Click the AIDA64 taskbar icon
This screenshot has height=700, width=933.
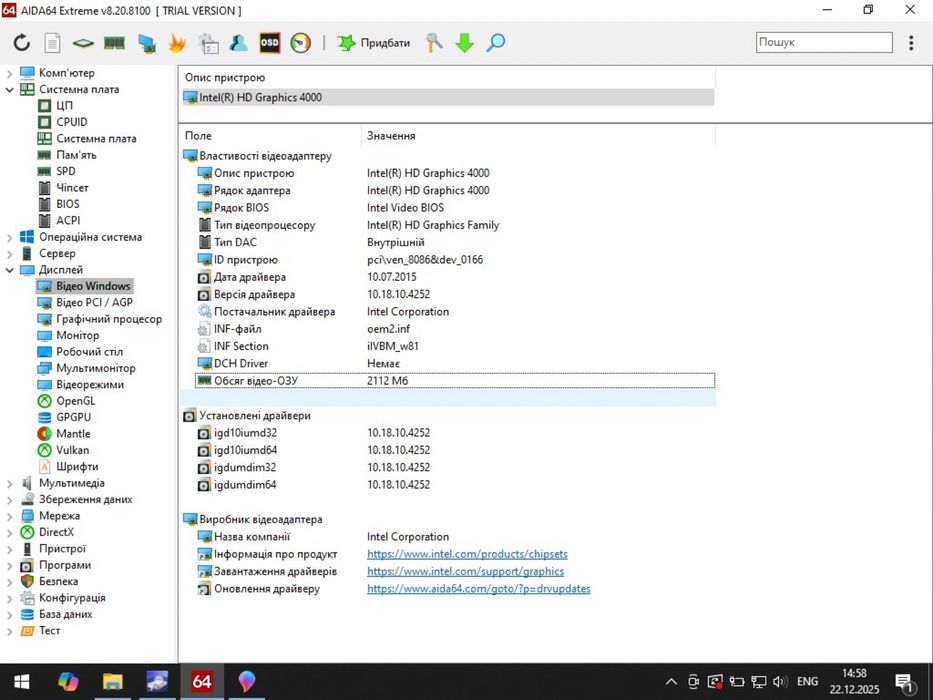point(202,682)
